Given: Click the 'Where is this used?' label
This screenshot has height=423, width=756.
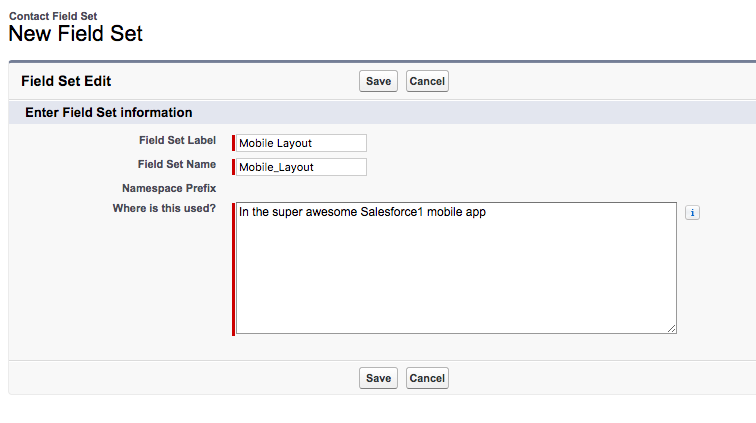Looking at the screenshot, I should tap(164, 209).
